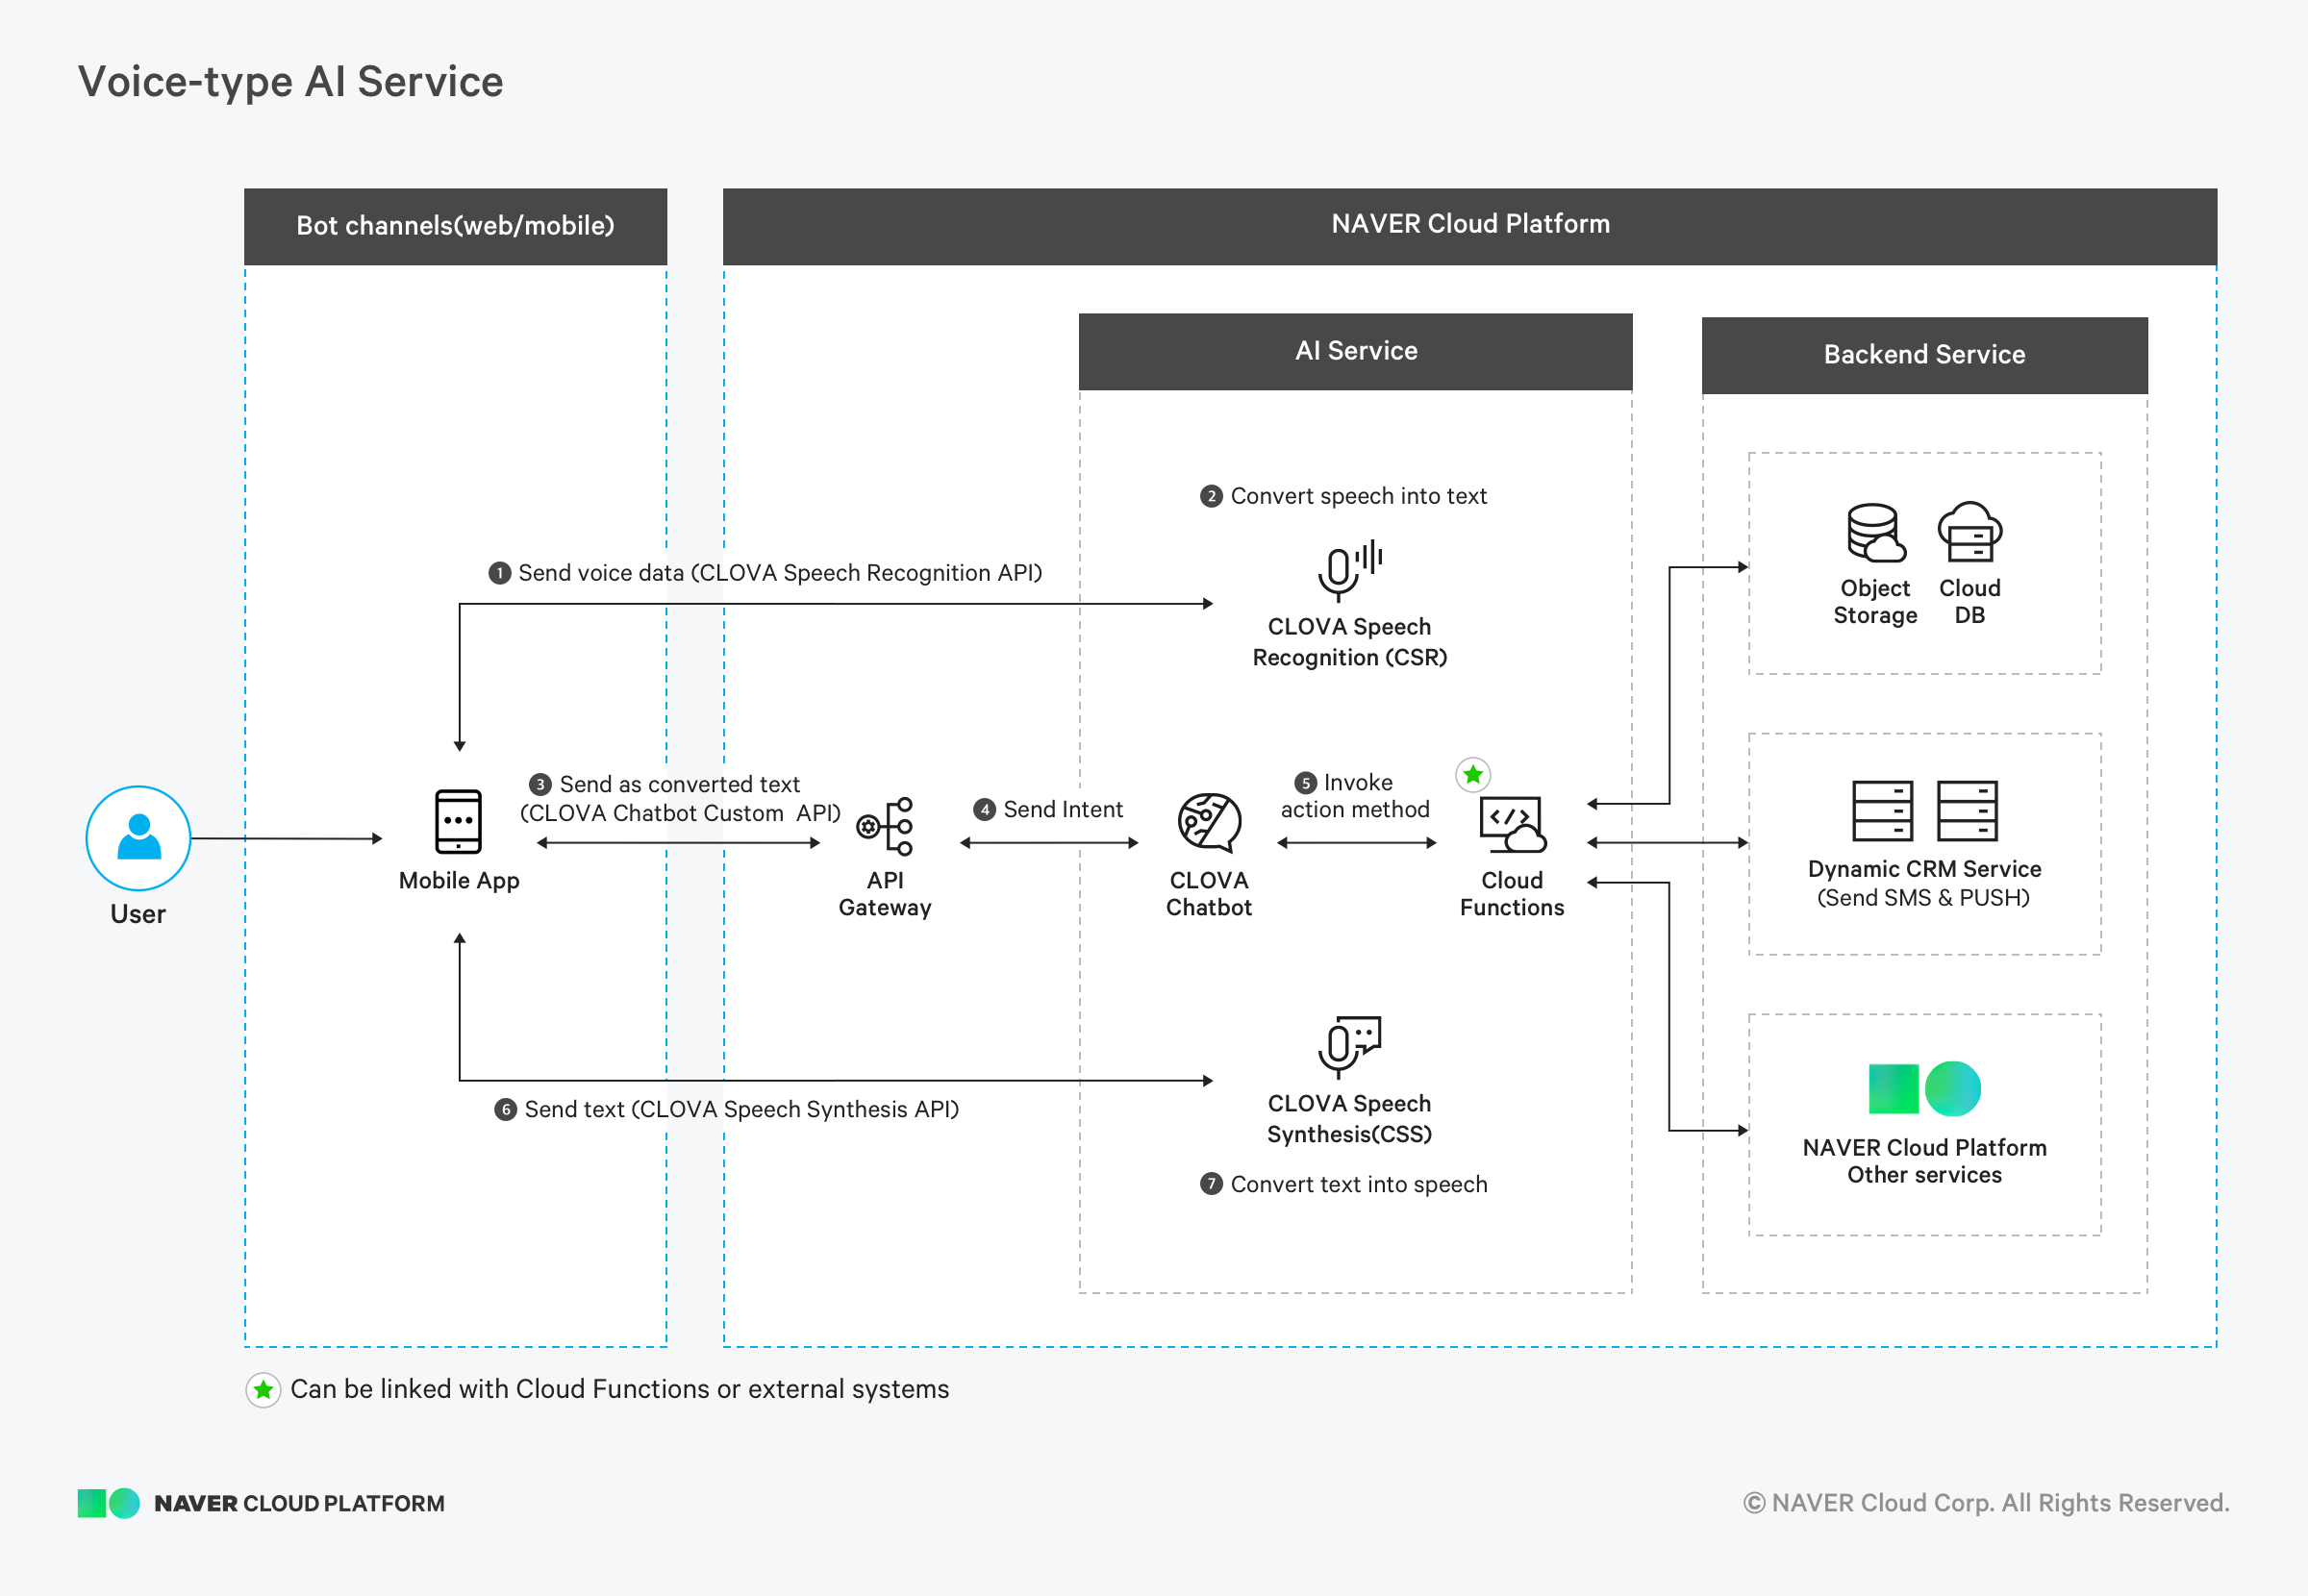Click the 'Mobile App' label text
The image size is (2308, 1596).
click(x=459, y=881)
